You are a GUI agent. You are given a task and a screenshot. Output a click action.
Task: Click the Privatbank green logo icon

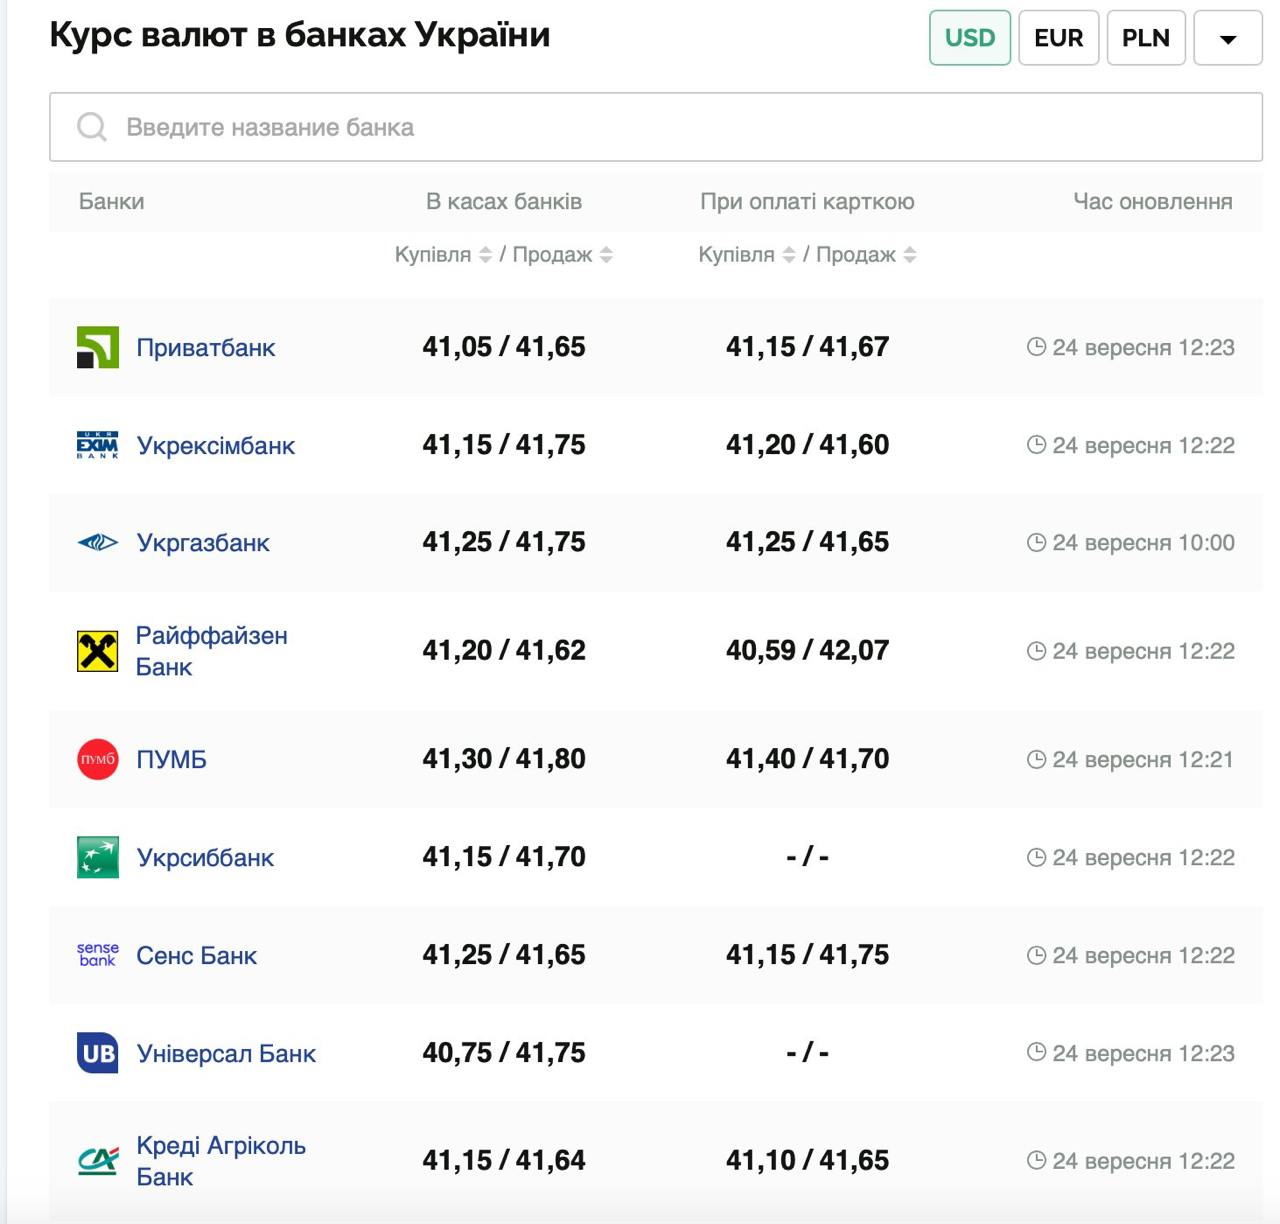coord(98,347)
